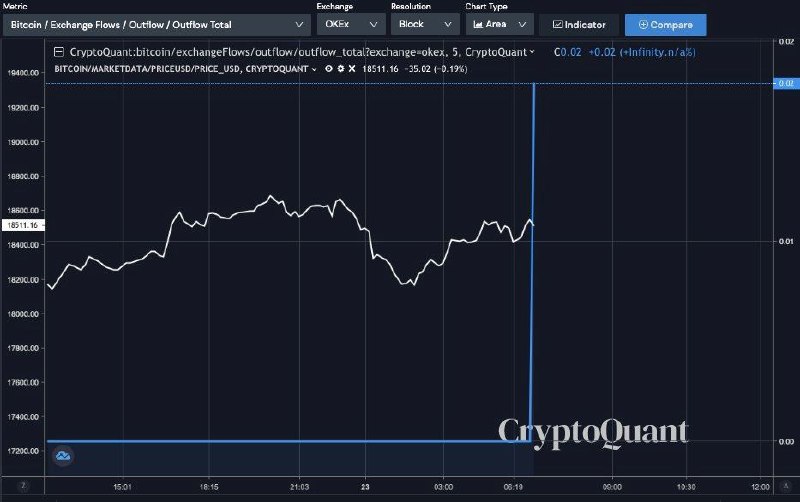Click the 12:00 time axis label
The image size is (800, 502).
(x=760, y=487)
